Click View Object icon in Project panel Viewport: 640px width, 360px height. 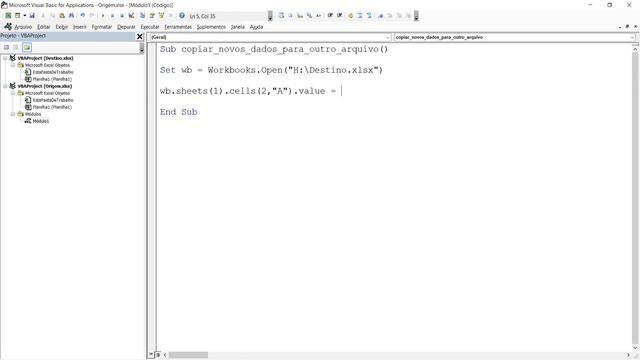[x=16, y=47]
